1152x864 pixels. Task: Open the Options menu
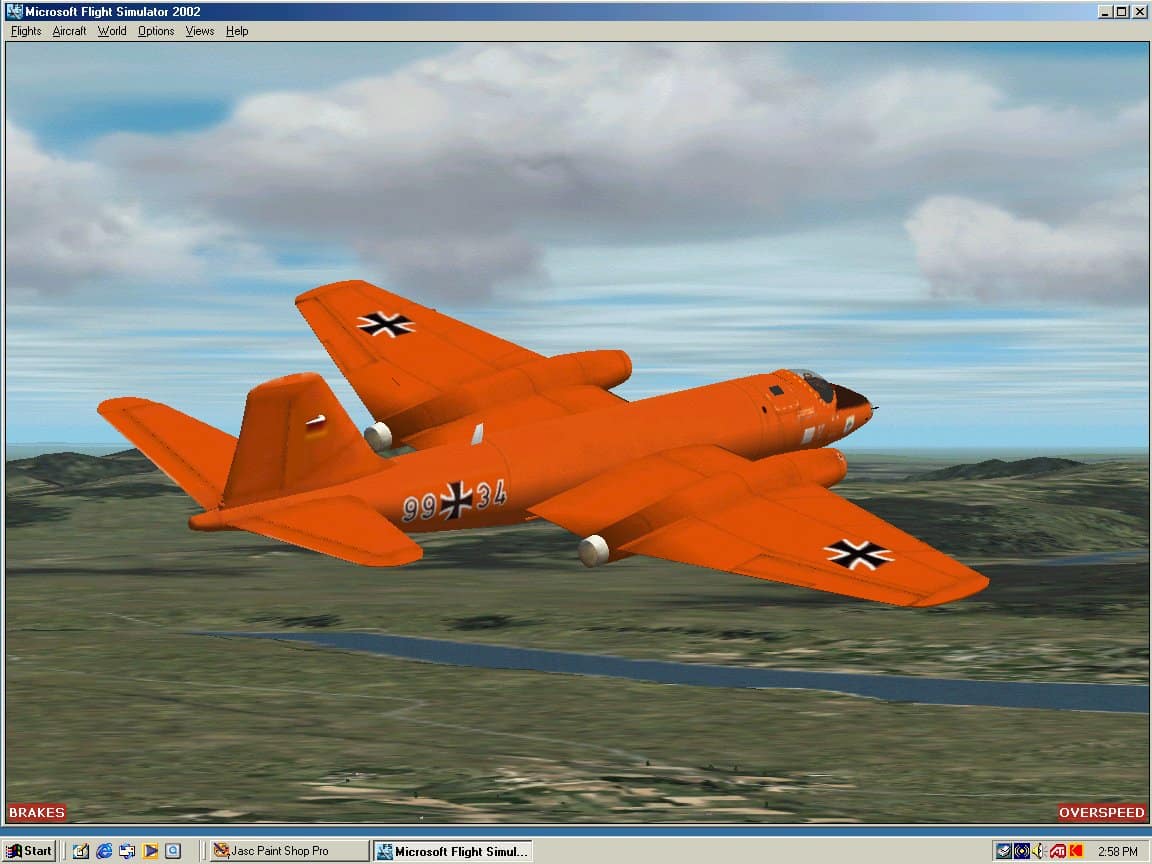156,31
